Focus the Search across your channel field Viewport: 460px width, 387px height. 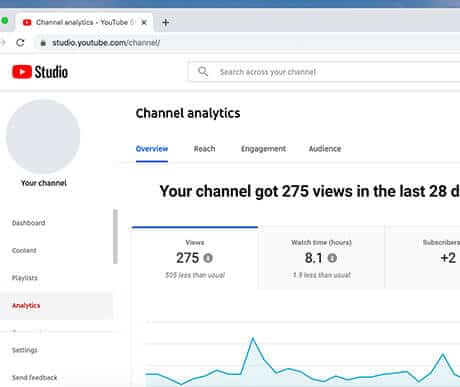[x=324, y=72]
